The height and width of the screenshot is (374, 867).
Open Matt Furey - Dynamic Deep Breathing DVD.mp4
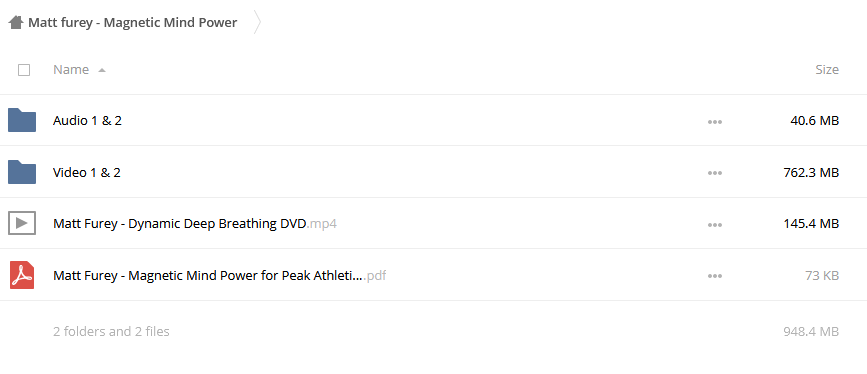point(195,224)
